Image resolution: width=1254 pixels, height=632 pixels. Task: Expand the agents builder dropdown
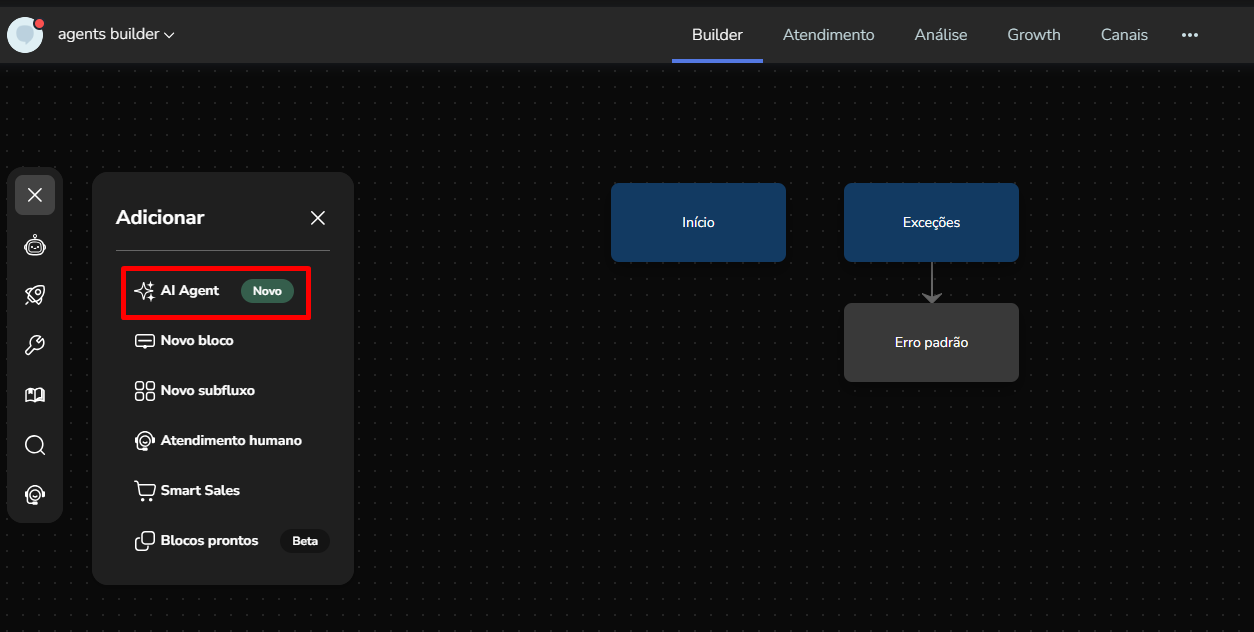(116, 34)
